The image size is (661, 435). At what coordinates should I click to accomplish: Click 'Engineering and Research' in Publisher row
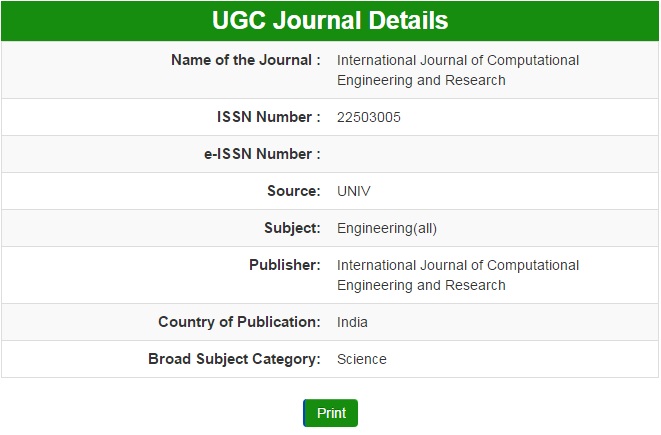421,285
